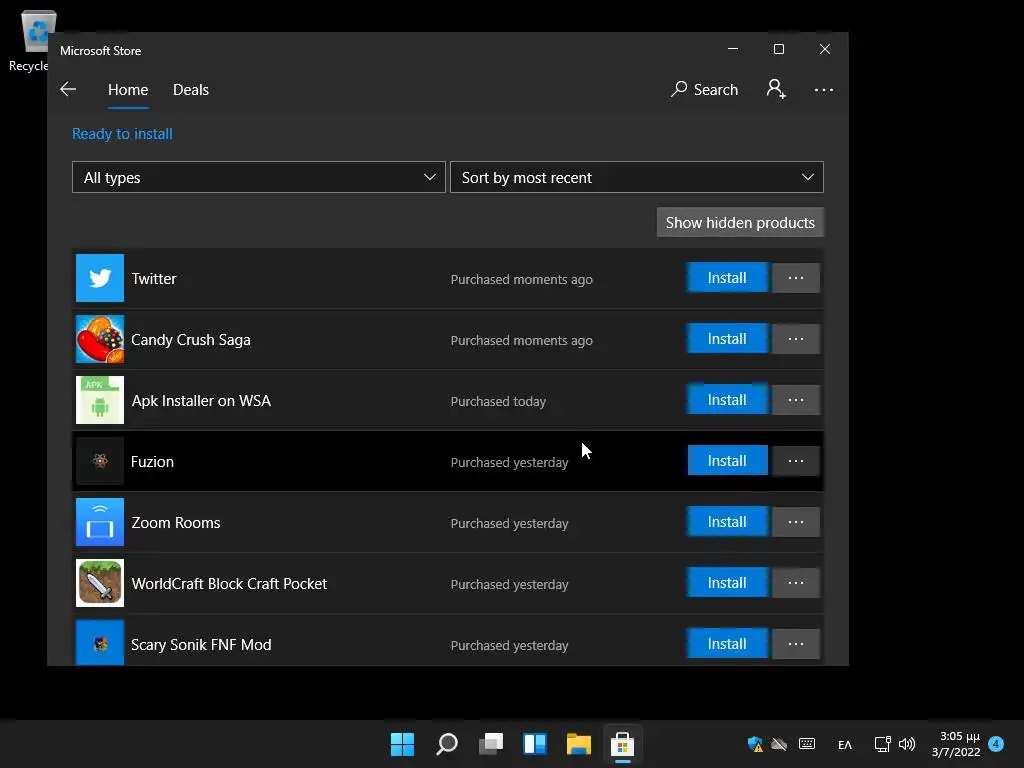Install Zoom Rooms

coord(727,522)
